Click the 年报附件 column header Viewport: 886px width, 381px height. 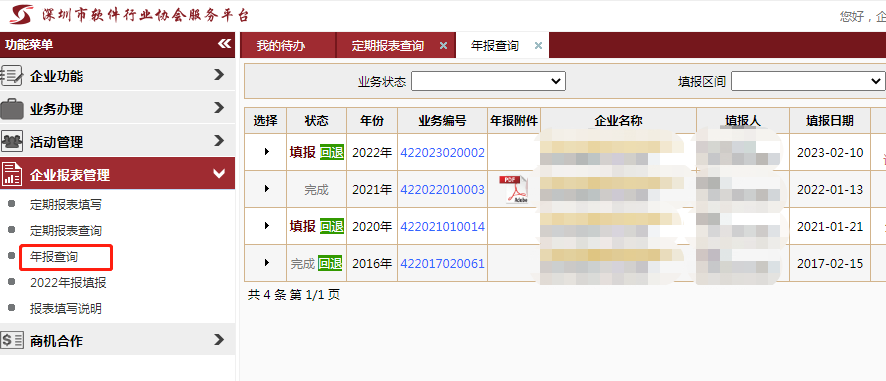514,120
